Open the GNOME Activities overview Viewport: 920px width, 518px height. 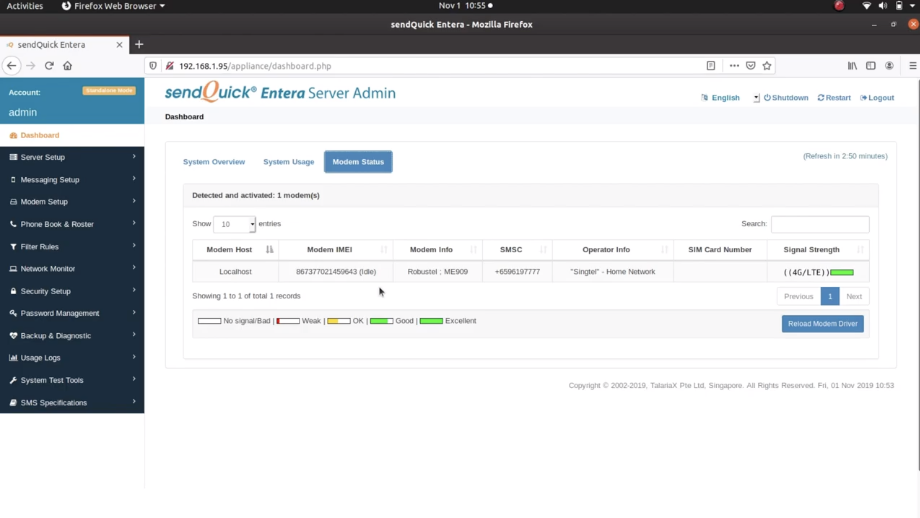click(x=25, y=6)
